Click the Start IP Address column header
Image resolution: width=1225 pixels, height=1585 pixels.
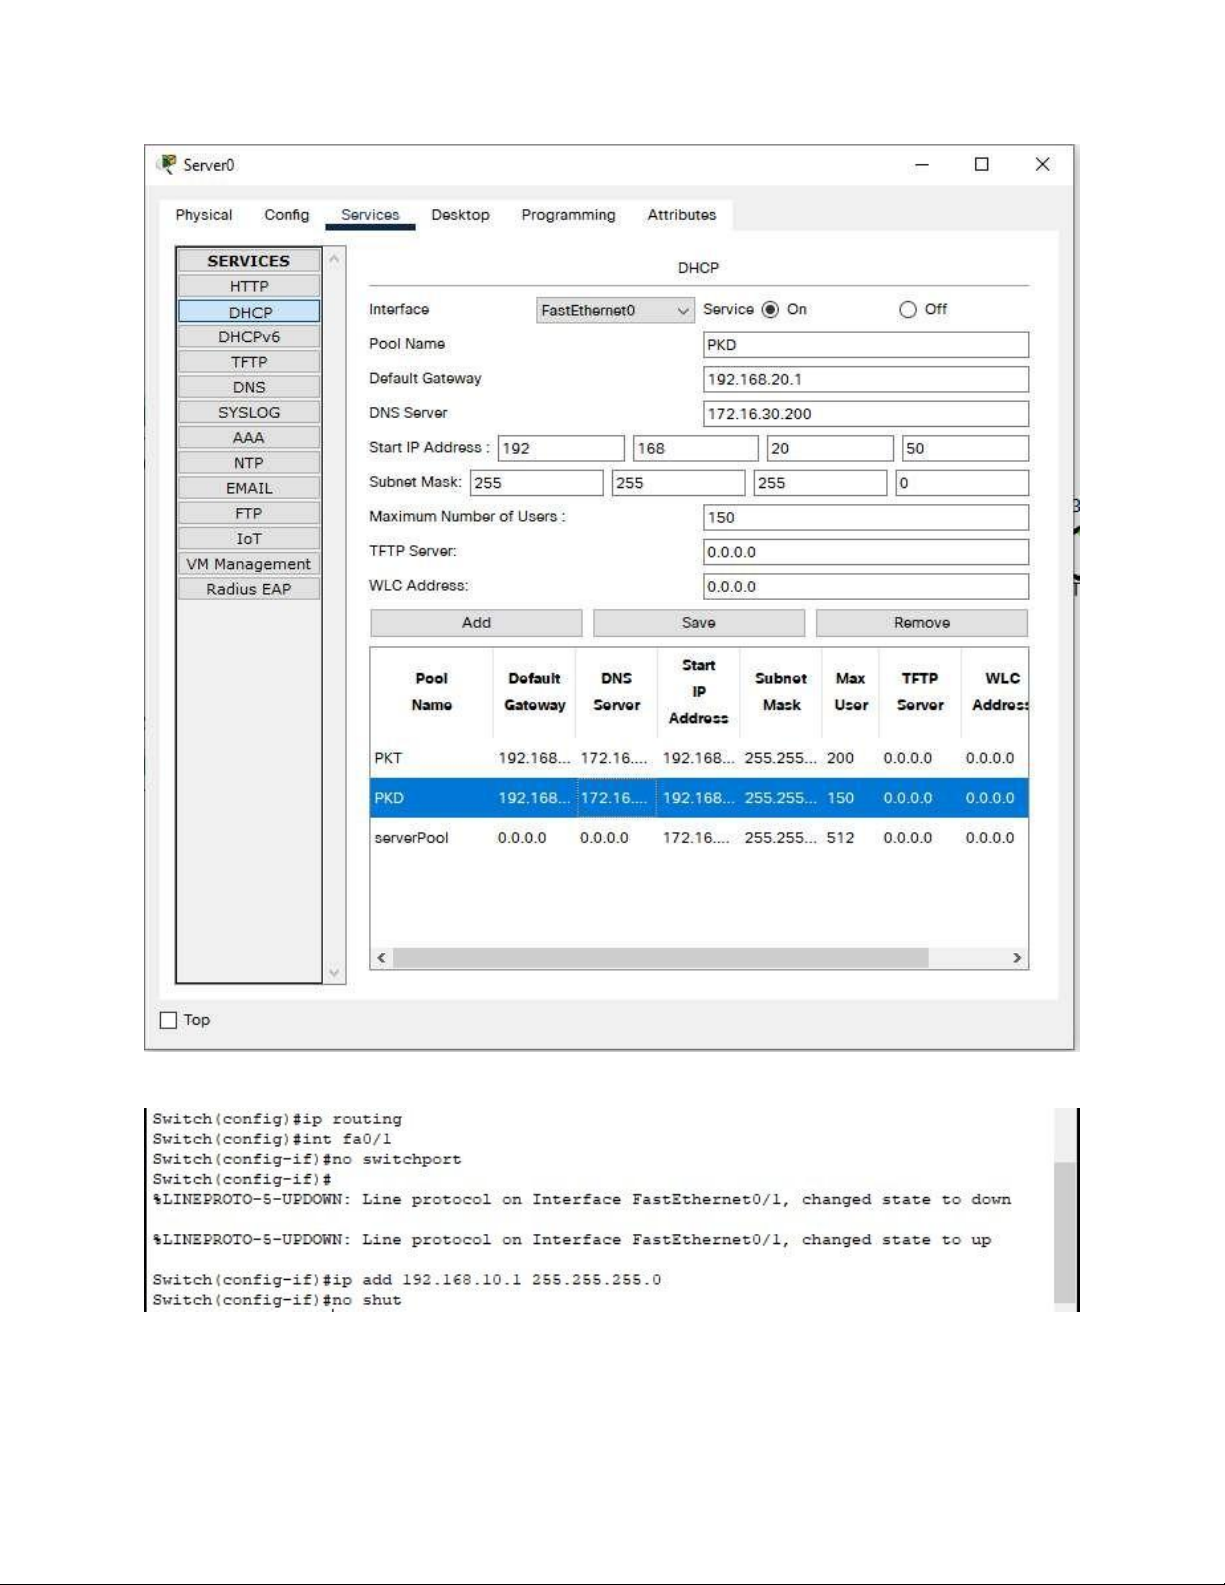coord(698,692)
